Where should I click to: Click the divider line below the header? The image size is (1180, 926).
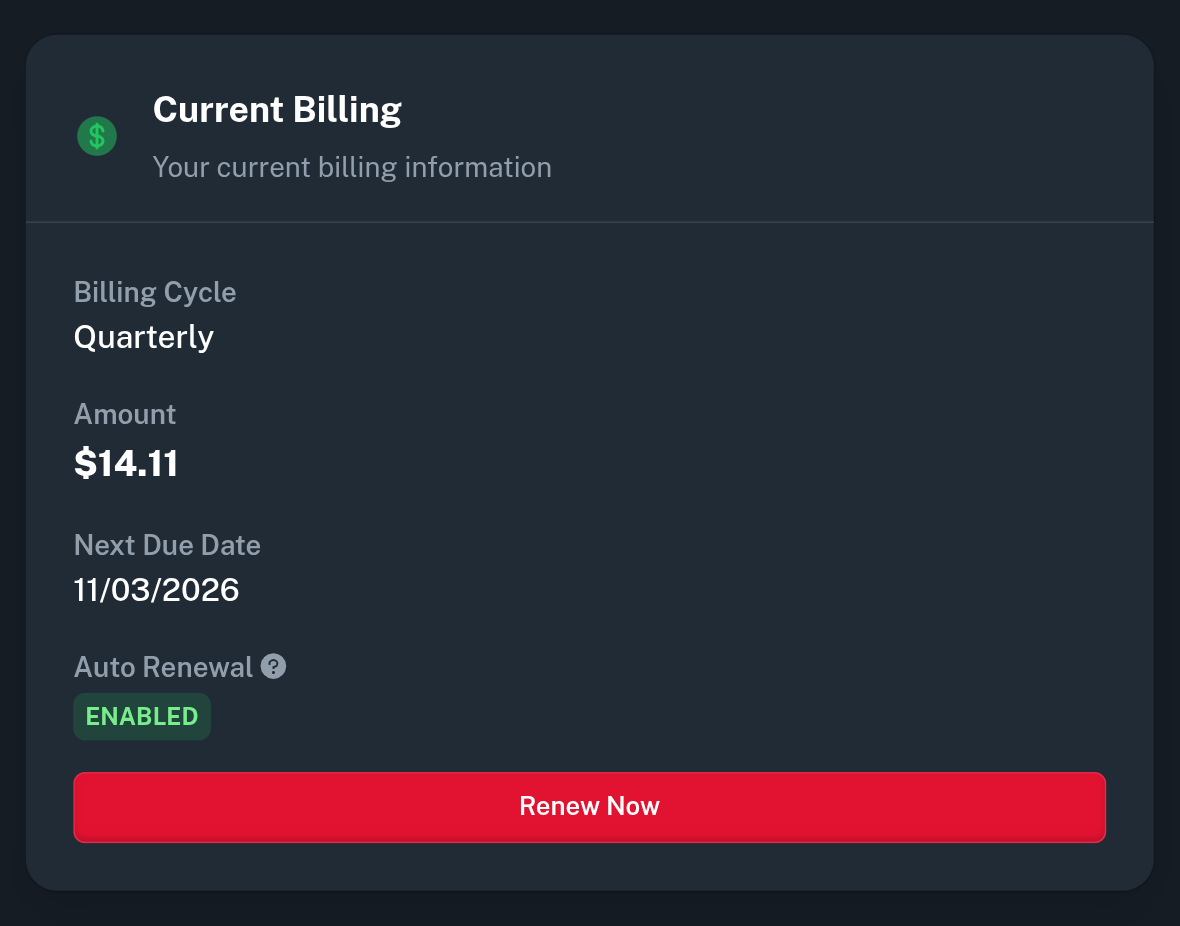tap(590, 221)
